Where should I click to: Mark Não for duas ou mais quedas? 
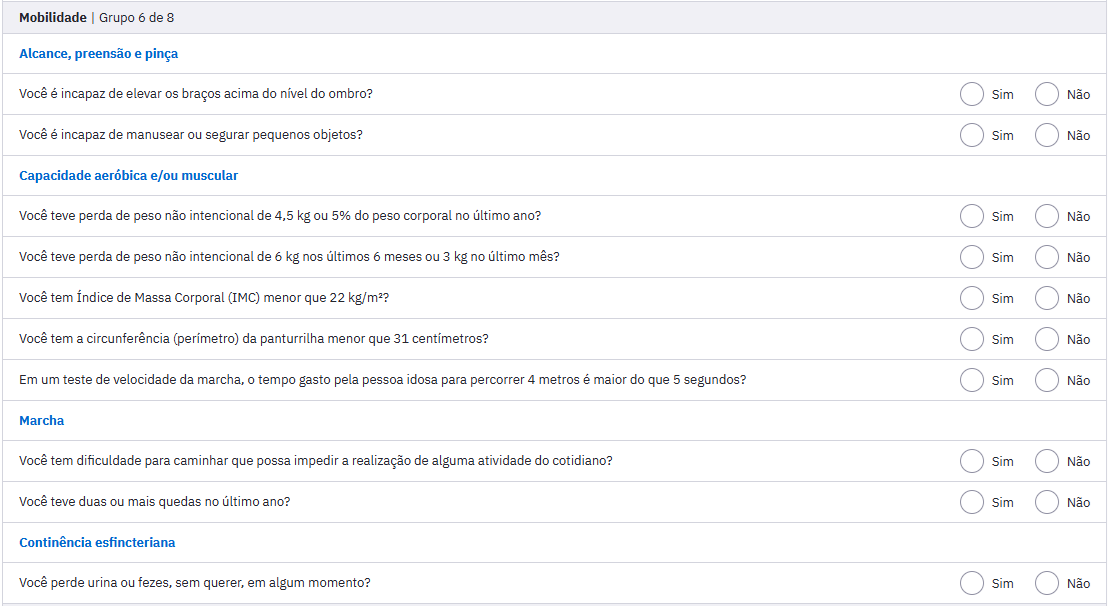(1047, 502)
